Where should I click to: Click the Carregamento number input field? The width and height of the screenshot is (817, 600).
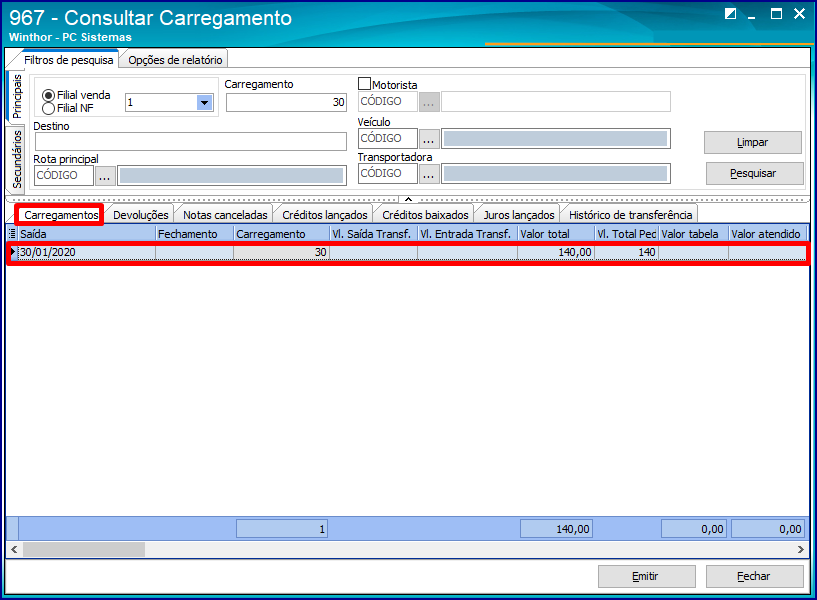pyautogui.click(x=286, y=103)
